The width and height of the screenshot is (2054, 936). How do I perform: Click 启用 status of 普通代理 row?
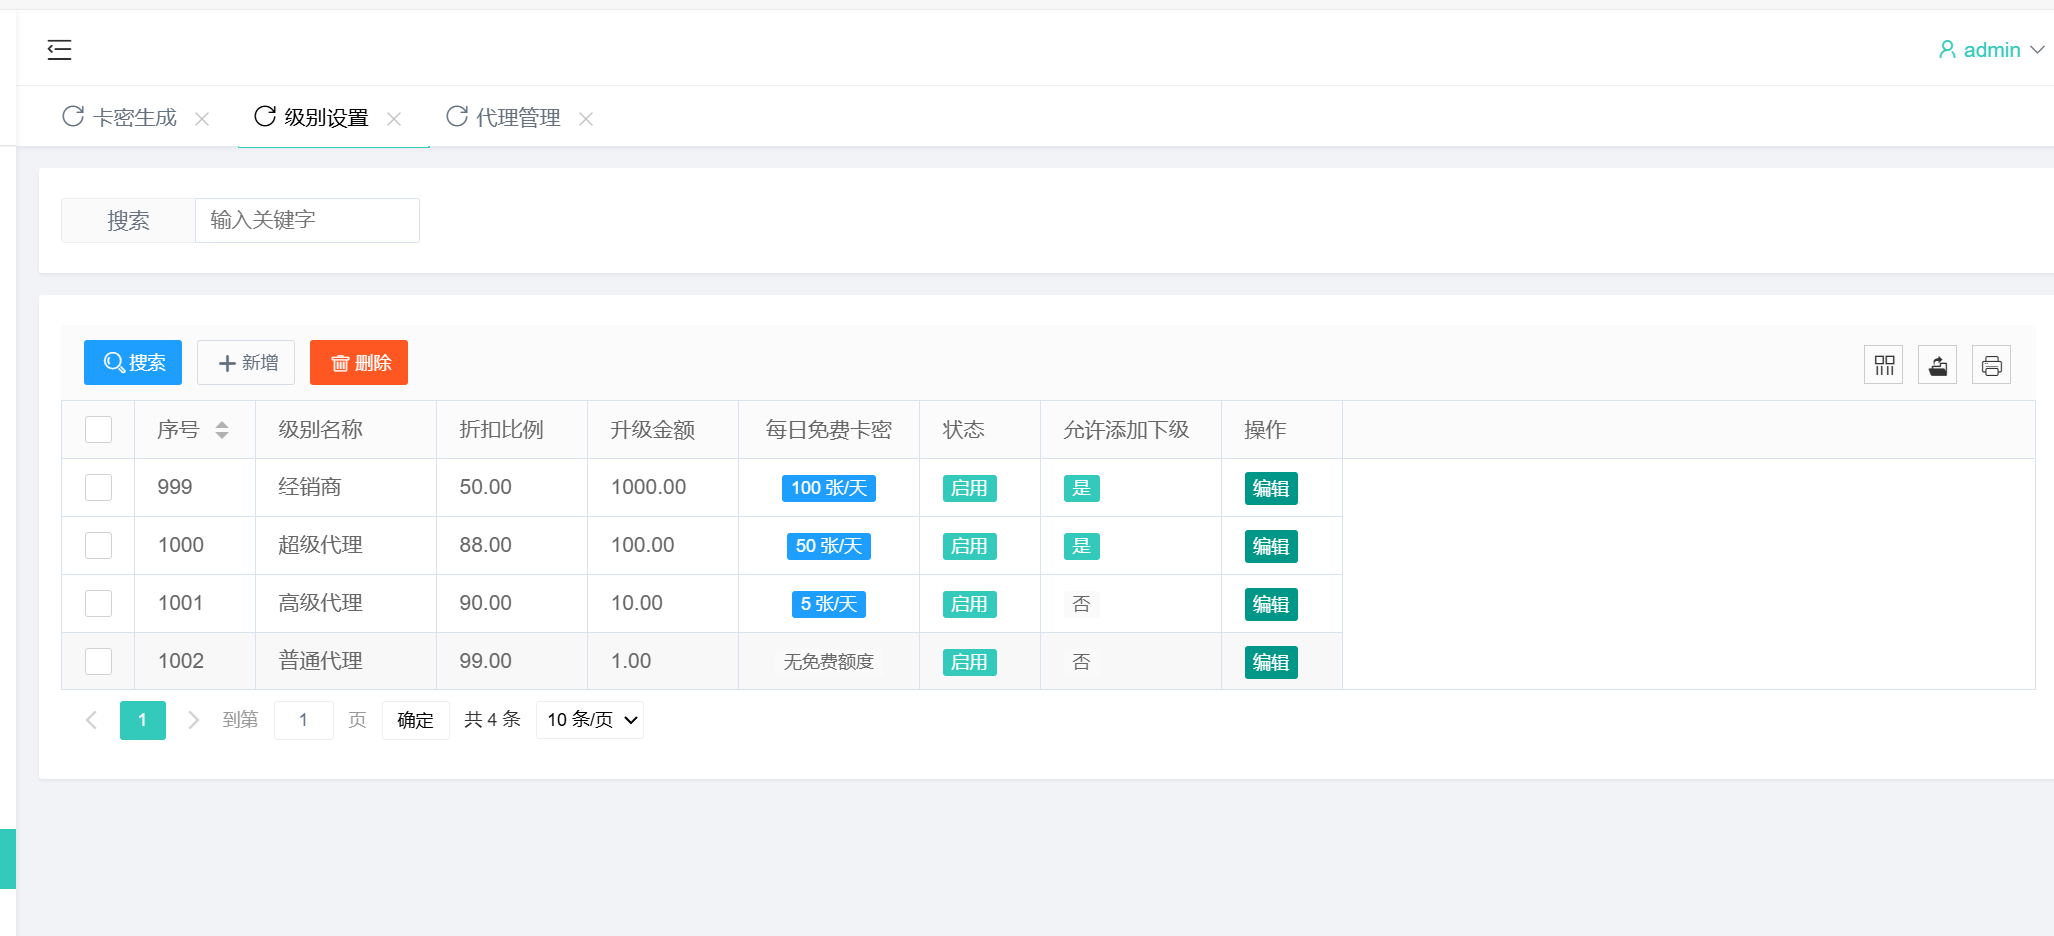pyautogui.click(x=969, y=662)
